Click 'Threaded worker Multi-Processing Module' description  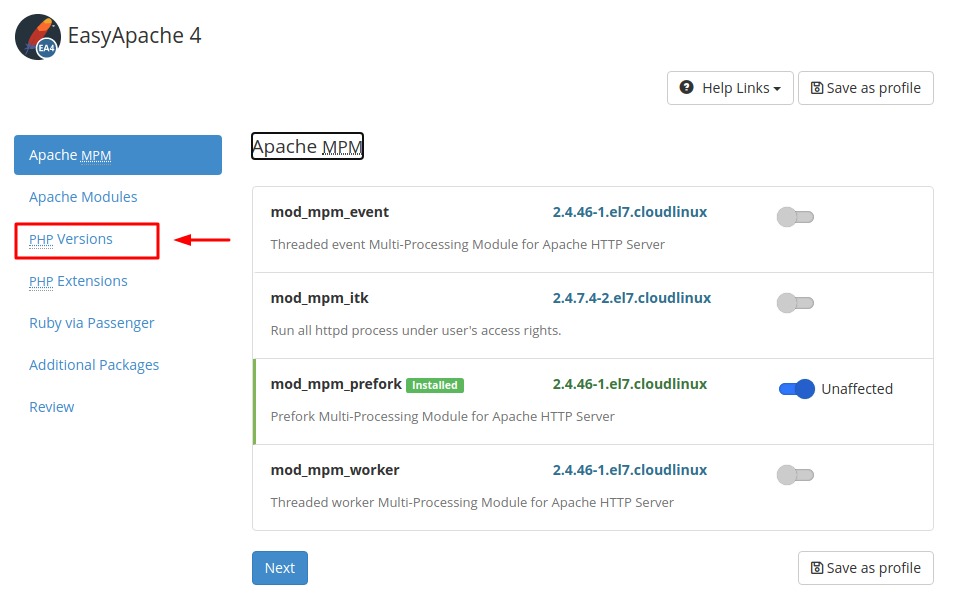click(472, 502)
